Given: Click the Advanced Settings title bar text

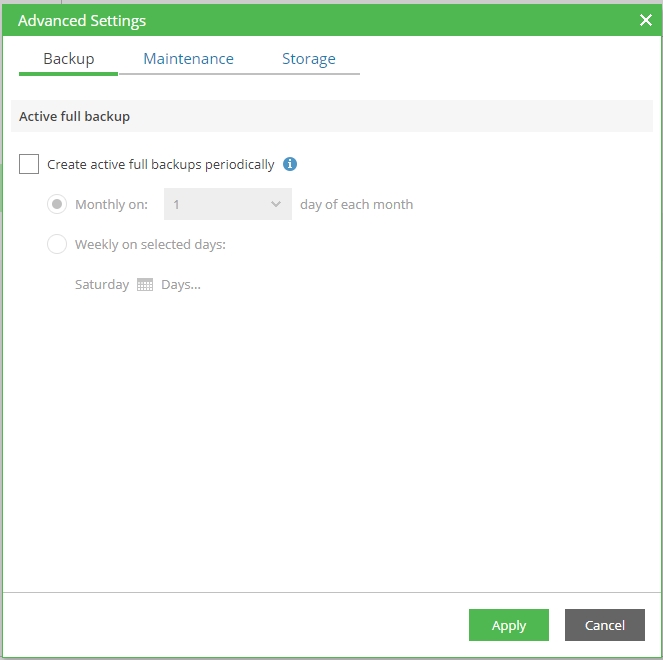Looking at the screenshot, I should [82, 20].
